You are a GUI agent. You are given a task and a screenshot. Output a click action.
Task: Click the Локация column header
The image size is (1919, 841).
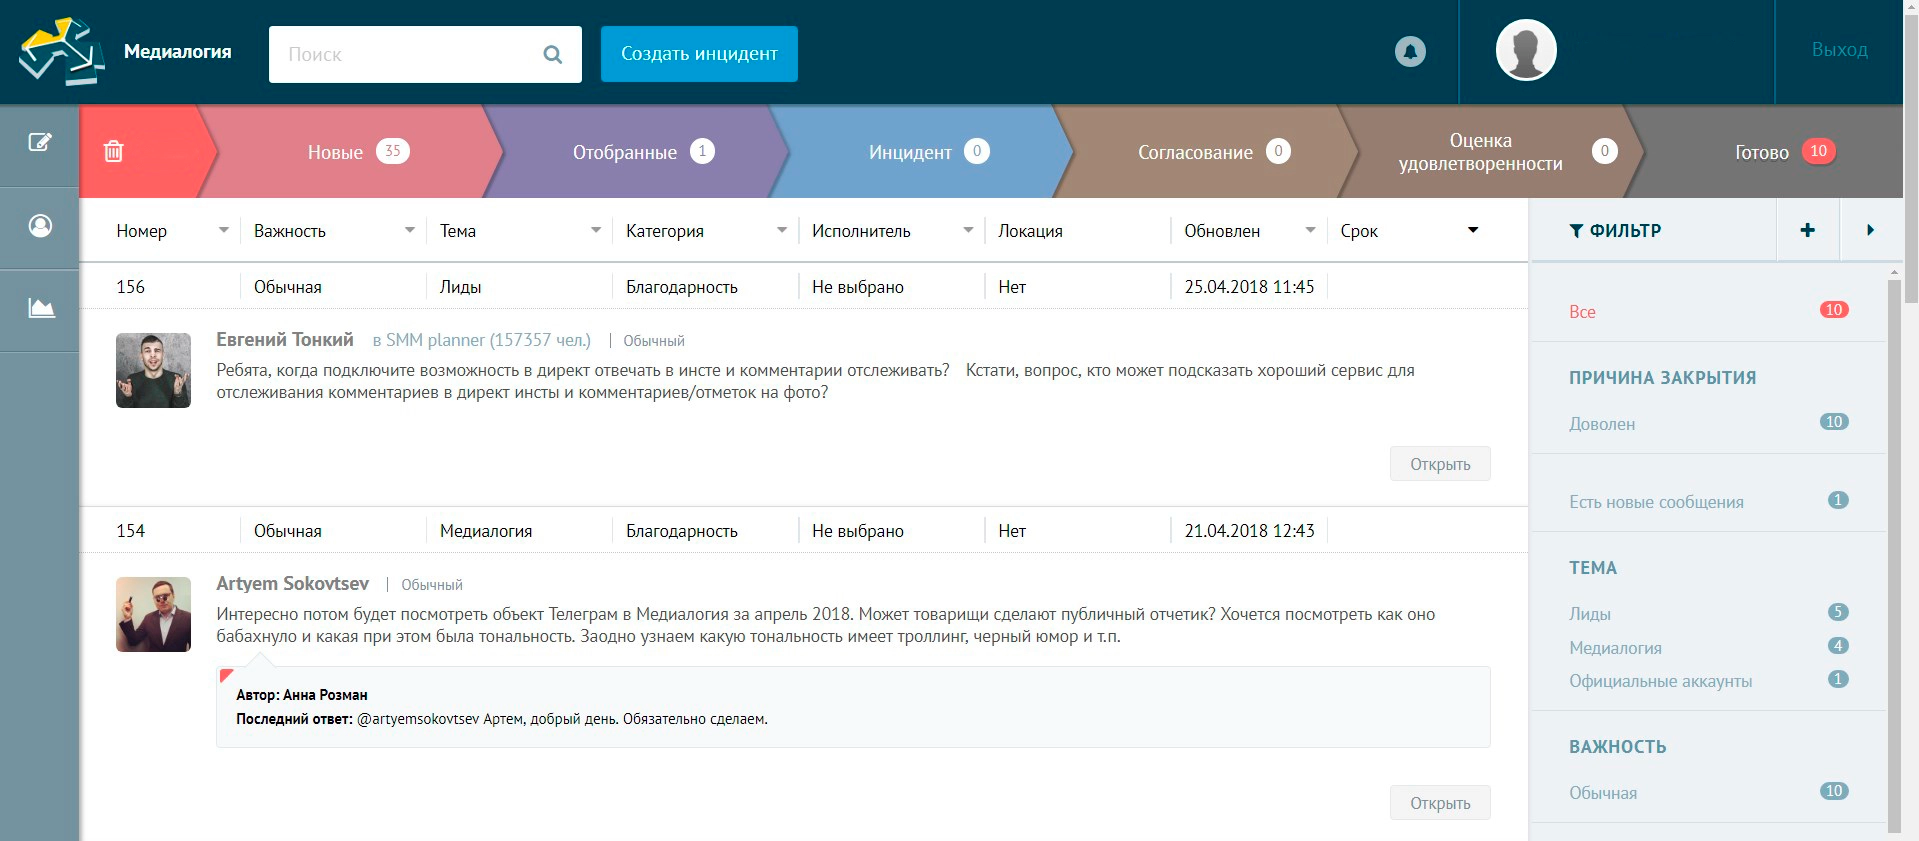[1030, 231]
